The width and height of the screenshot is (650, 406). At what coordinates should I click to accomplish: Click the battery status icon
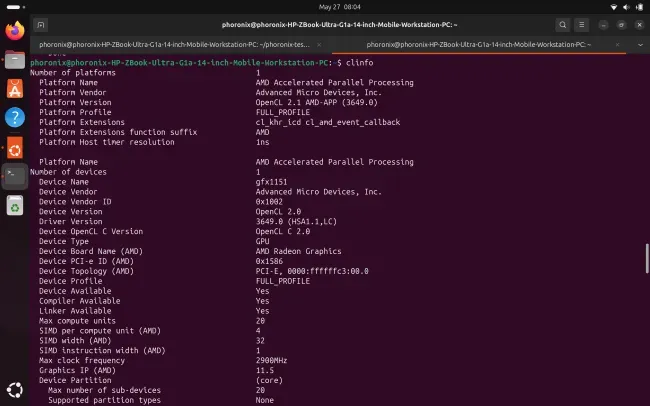639,7
